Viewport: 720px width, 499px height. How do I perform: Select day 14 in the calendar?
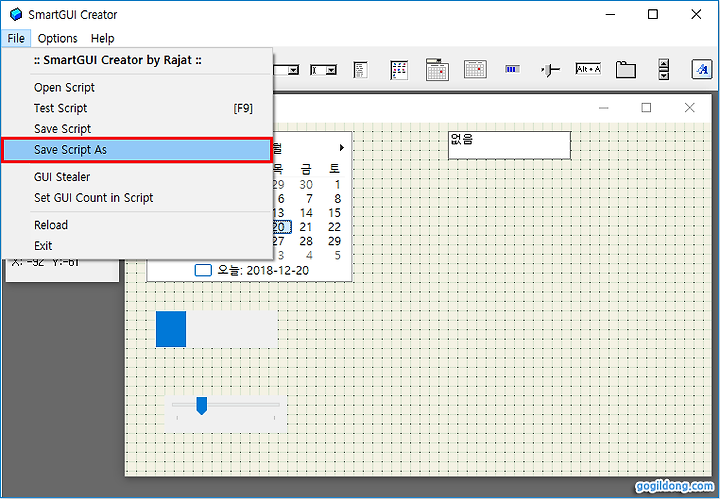coord(306,213)
